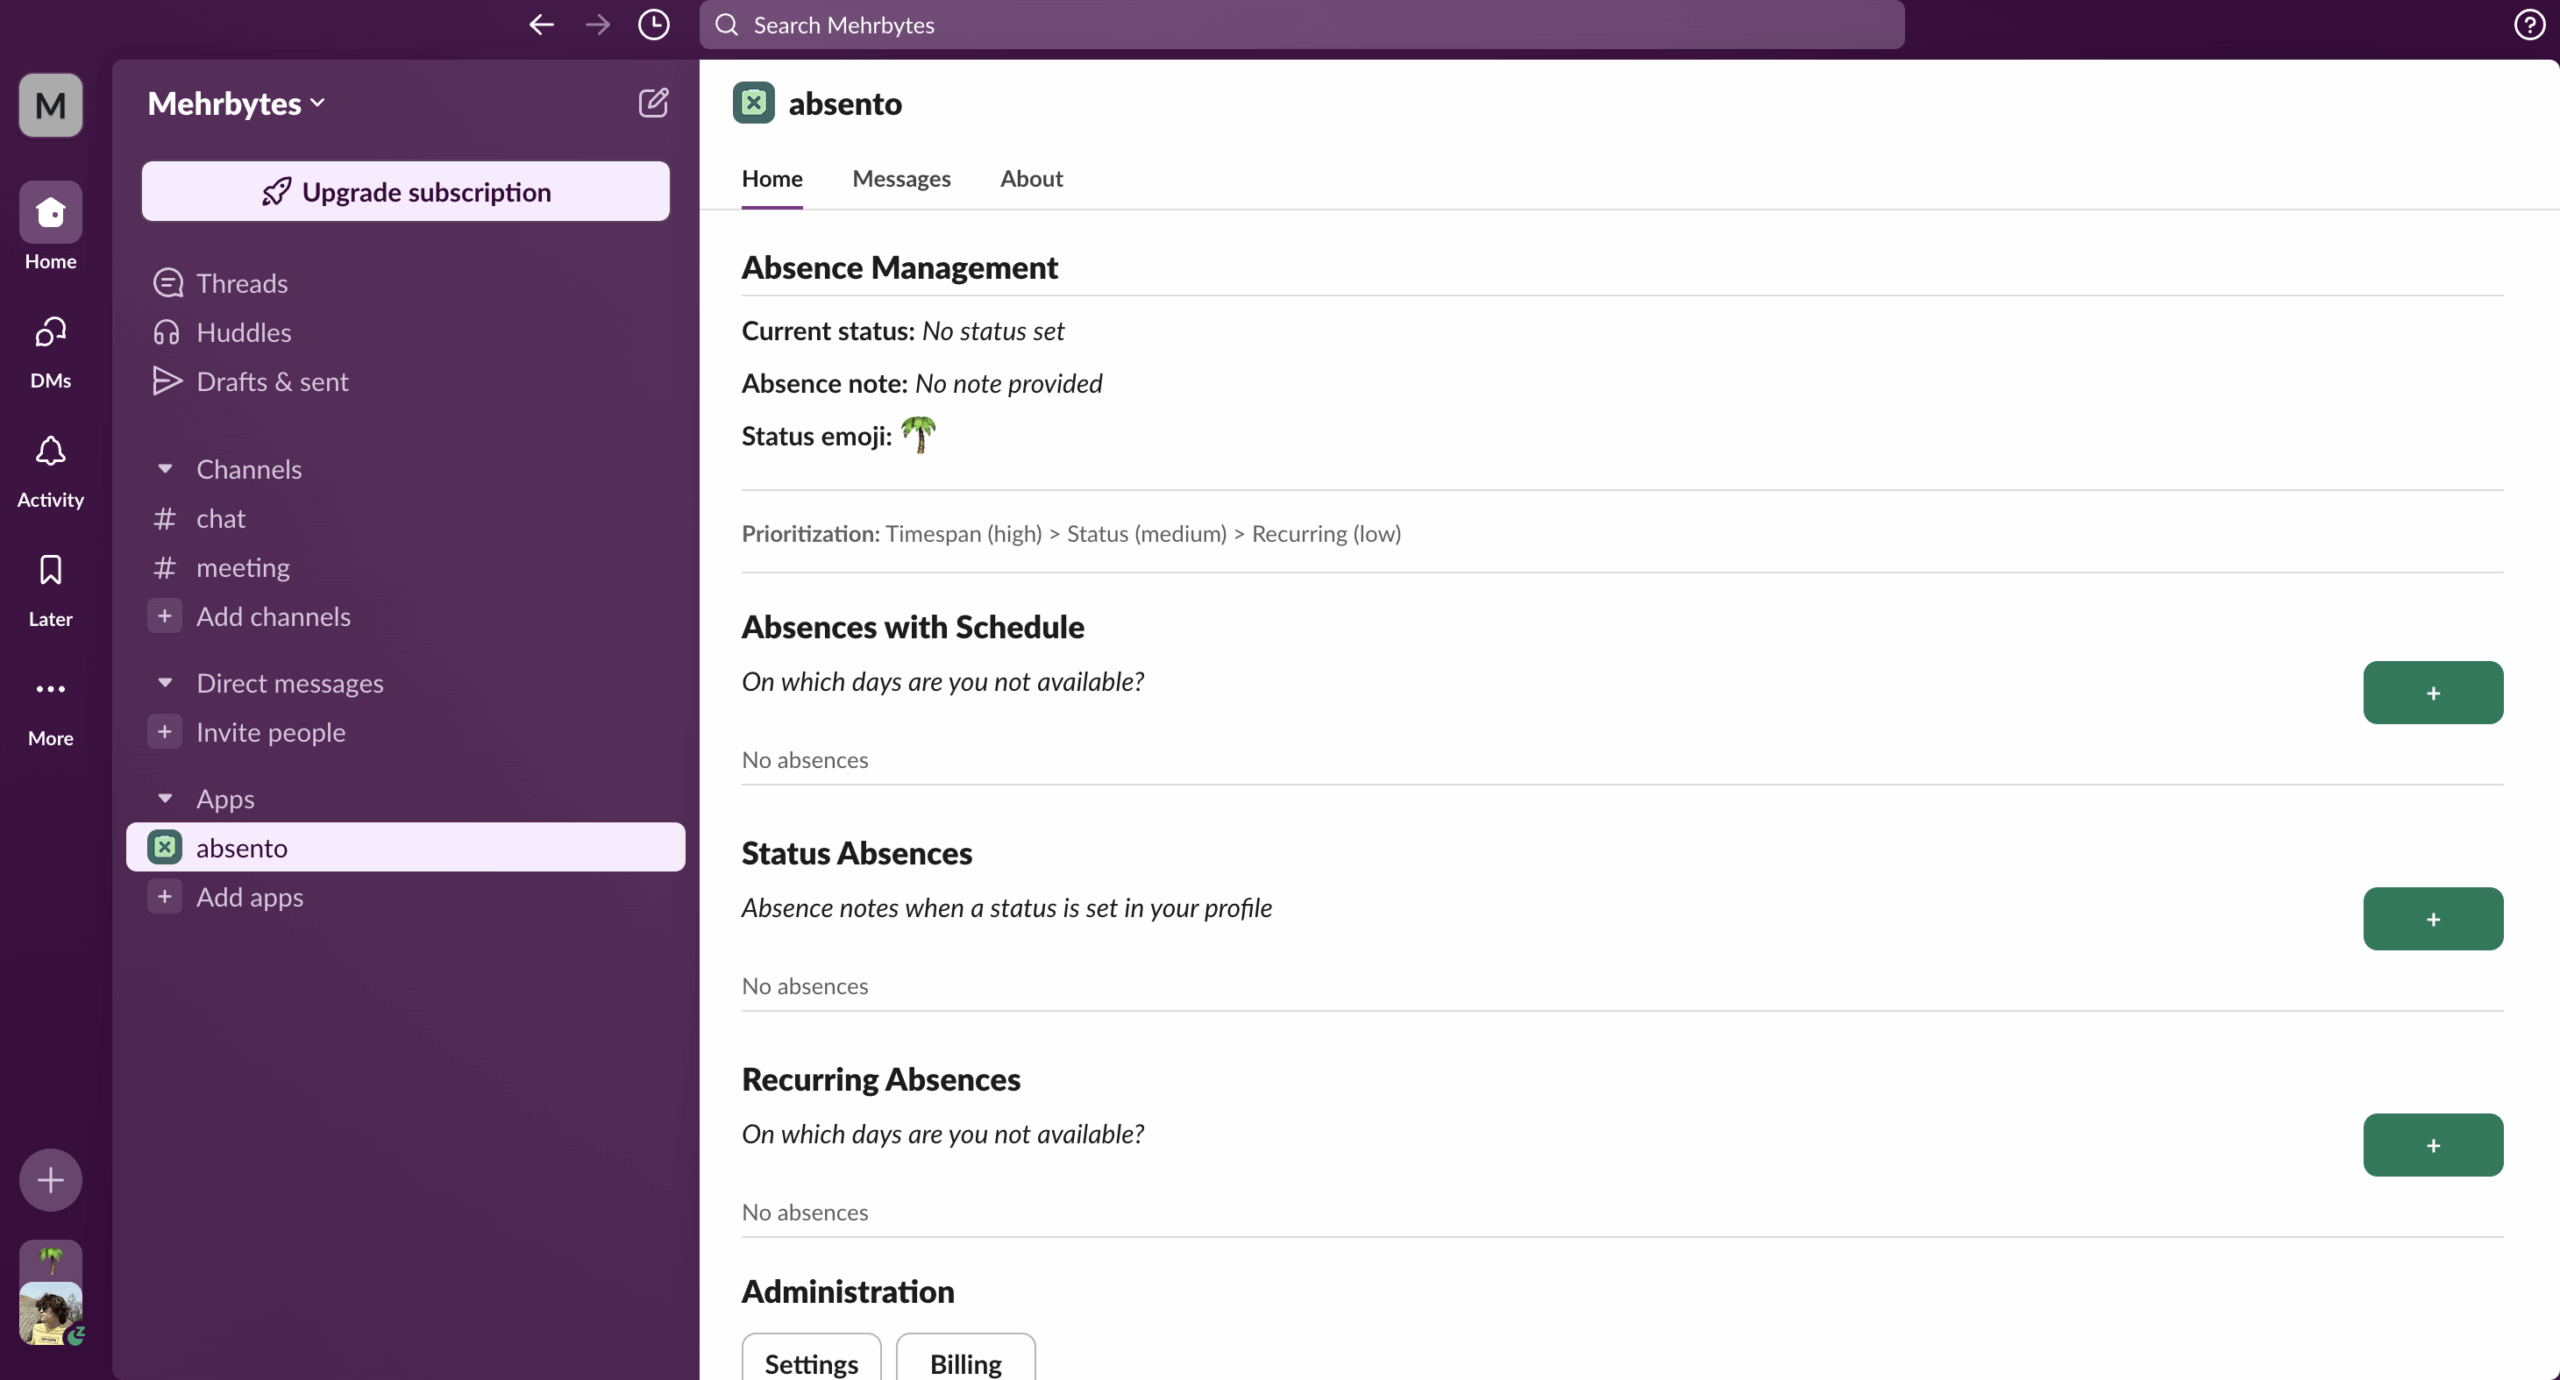2560x1380 pixels.
Task: Open the history clock icon
Action: (x=653, y=25)
